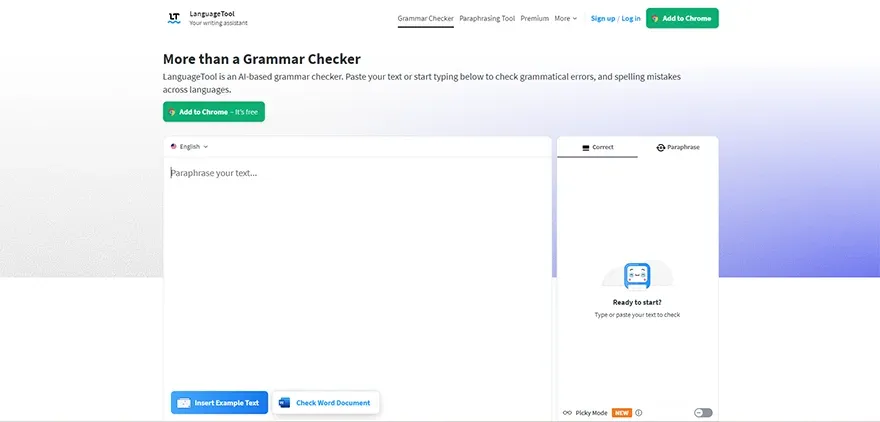Click Add to Chrome – It's free button
Viewport: 880px width, 422px height.
pyautogui.click(x=214, y=112)
